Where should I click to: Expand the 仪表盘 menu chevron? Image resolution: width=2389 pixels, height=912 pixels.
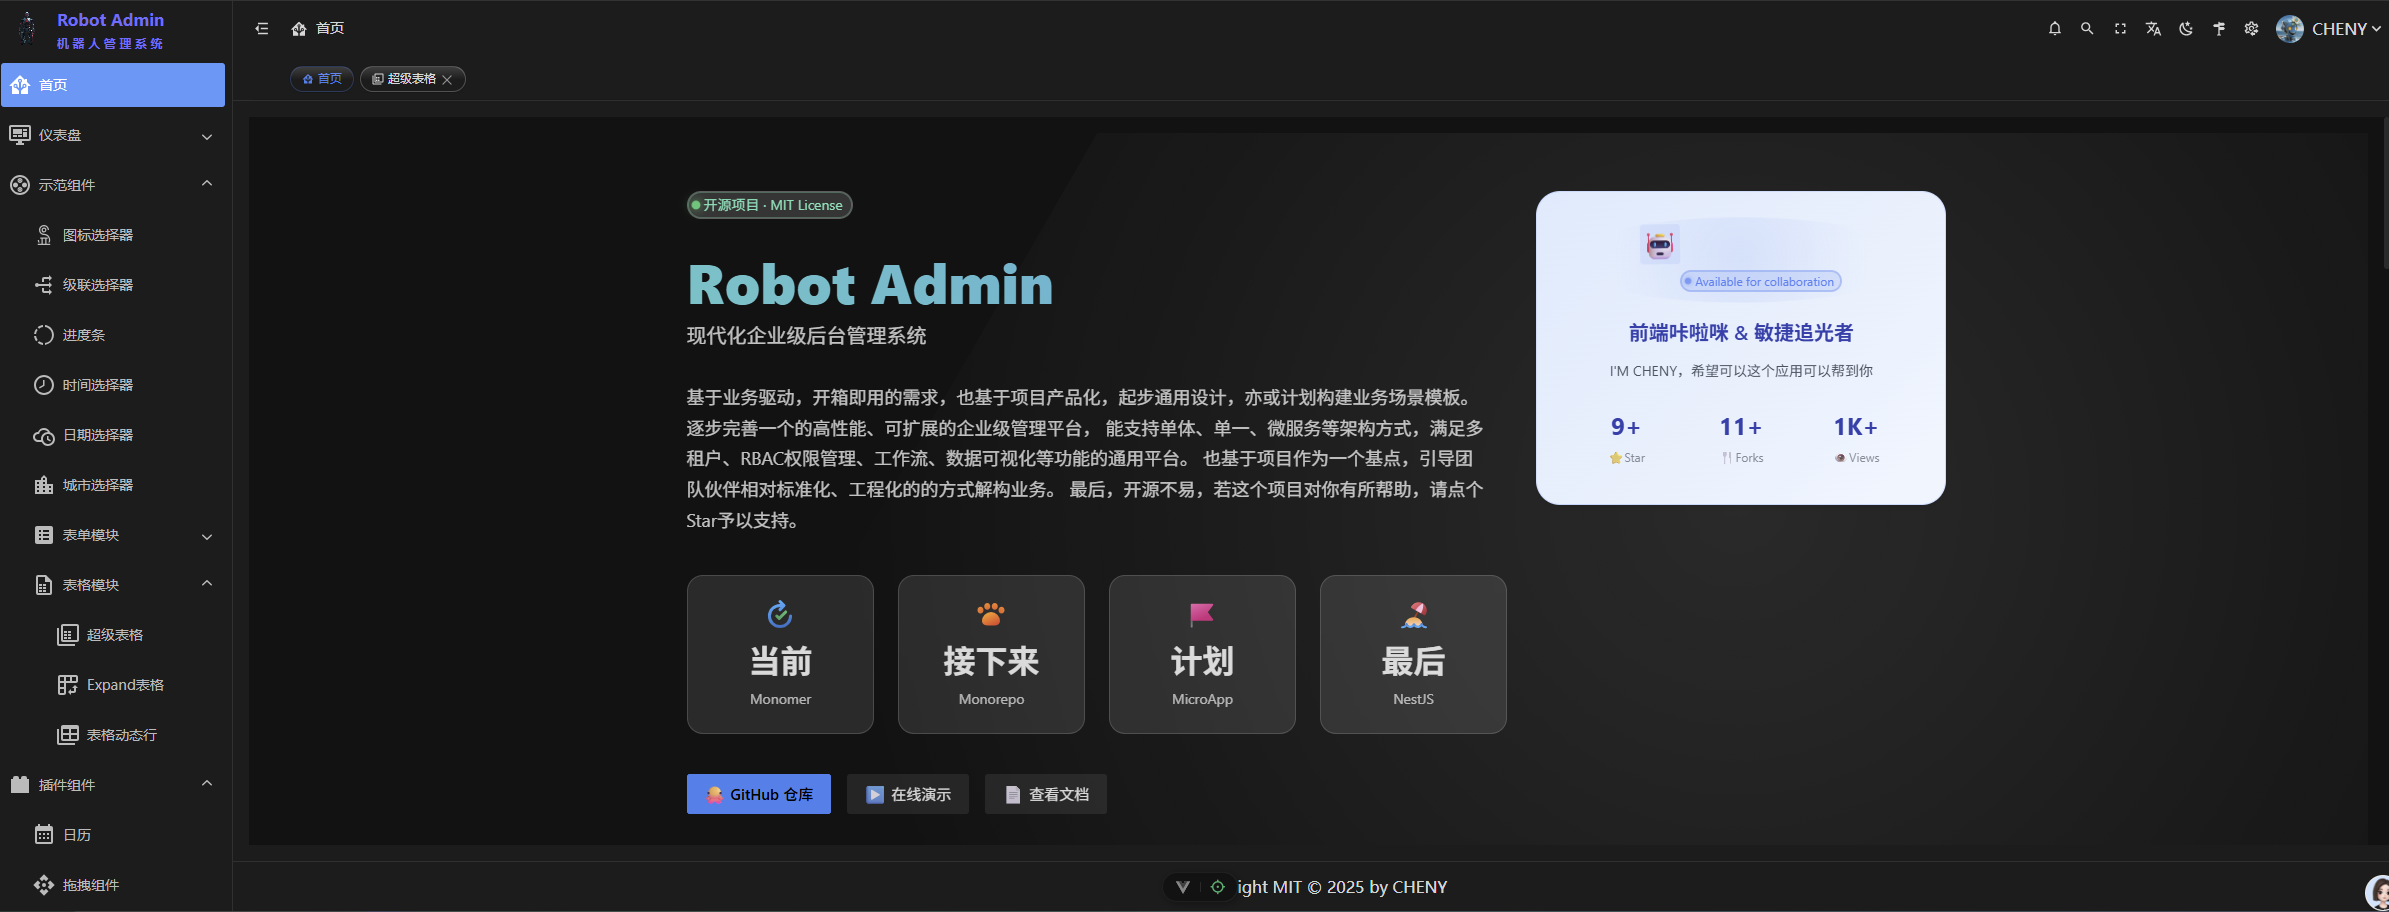(207, 136)
